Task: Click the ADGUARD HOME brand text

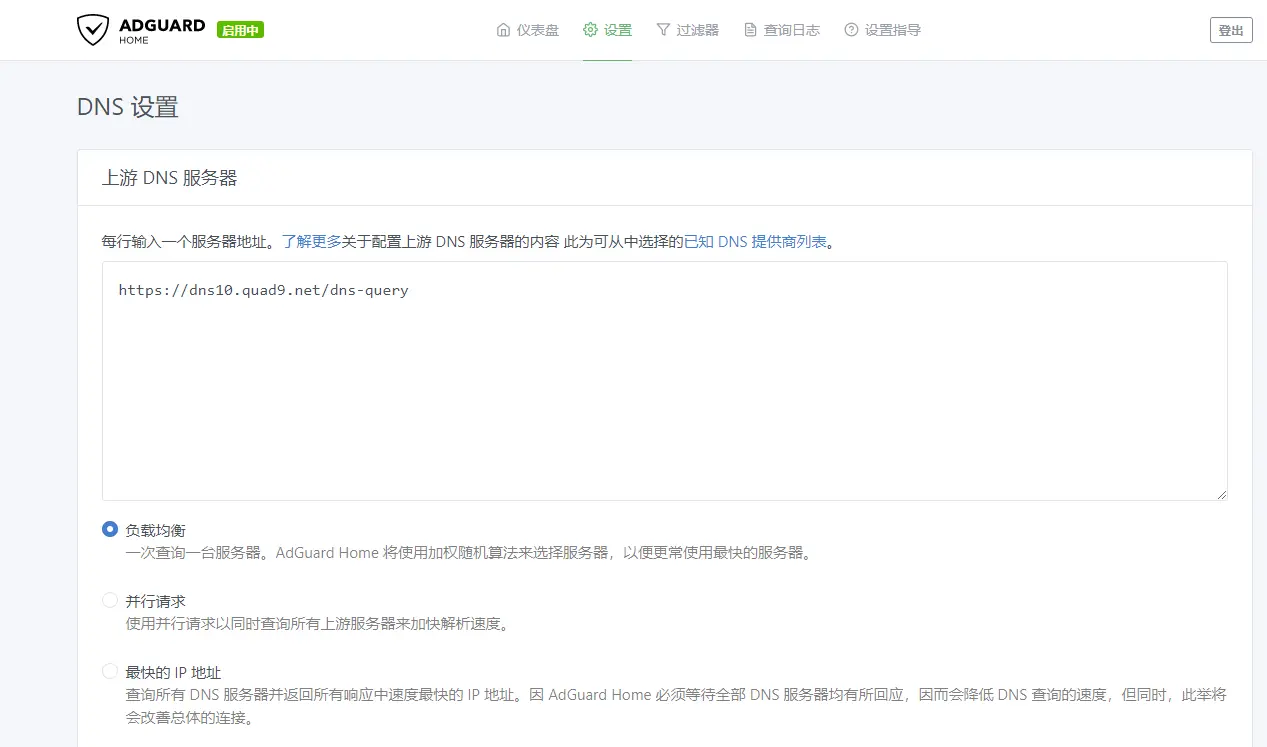Action: pos(161,30)
